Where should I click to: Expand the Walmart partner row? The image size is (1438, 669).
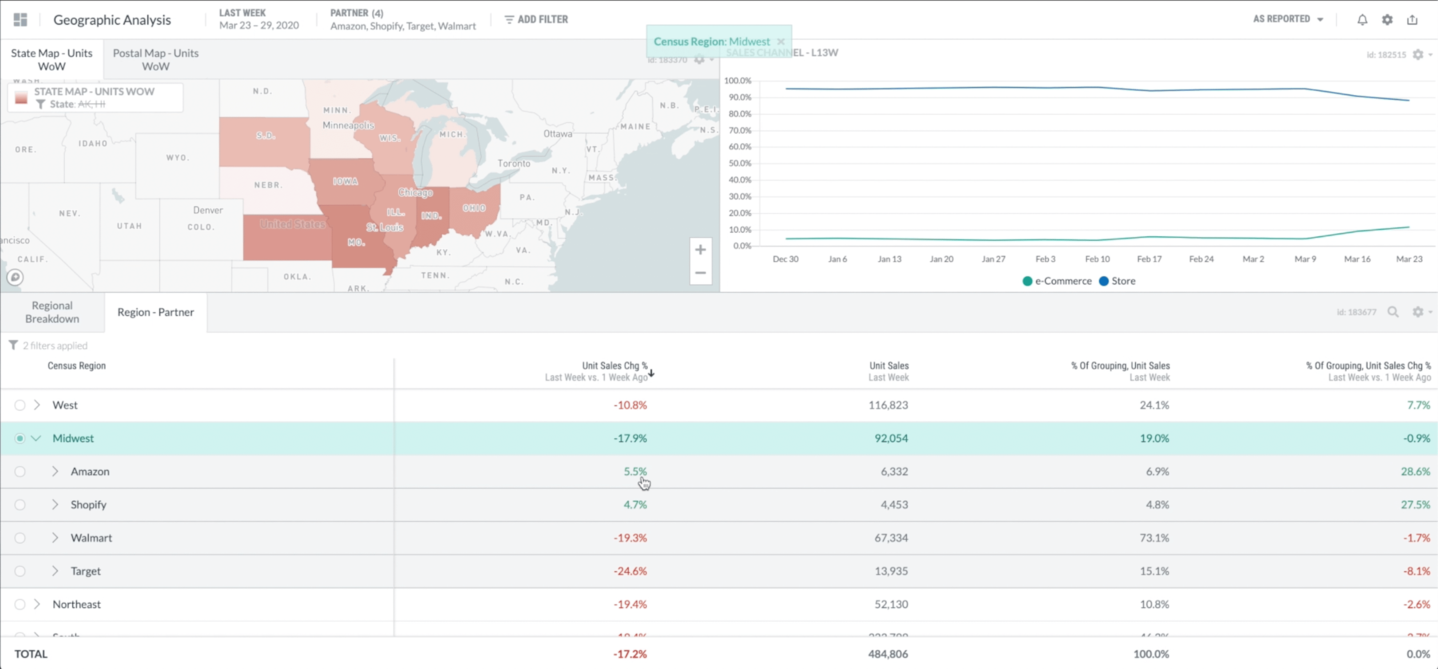55,537
